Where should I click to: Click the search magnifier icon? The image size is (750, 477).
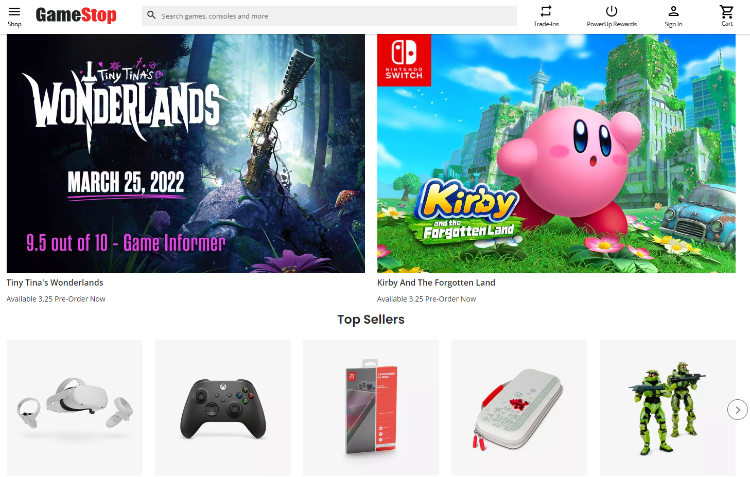pyautogui.click(x=151, y=15)
